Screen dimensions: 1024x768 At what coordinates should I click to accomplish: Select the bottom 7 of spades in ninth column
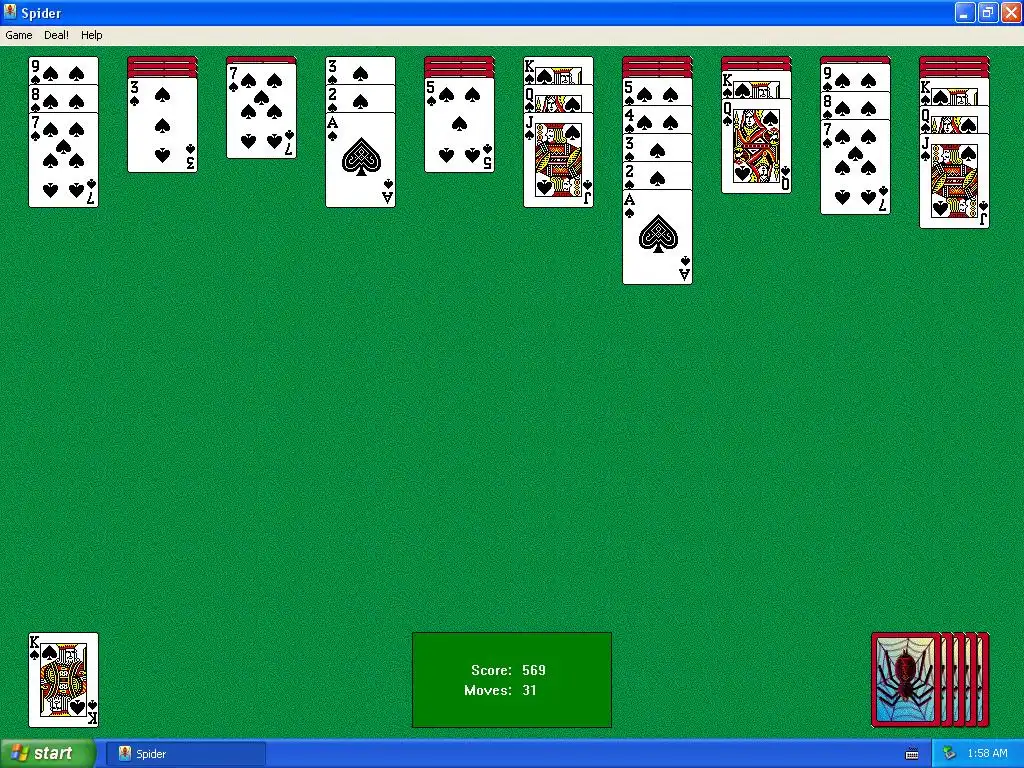pos(856,167)
